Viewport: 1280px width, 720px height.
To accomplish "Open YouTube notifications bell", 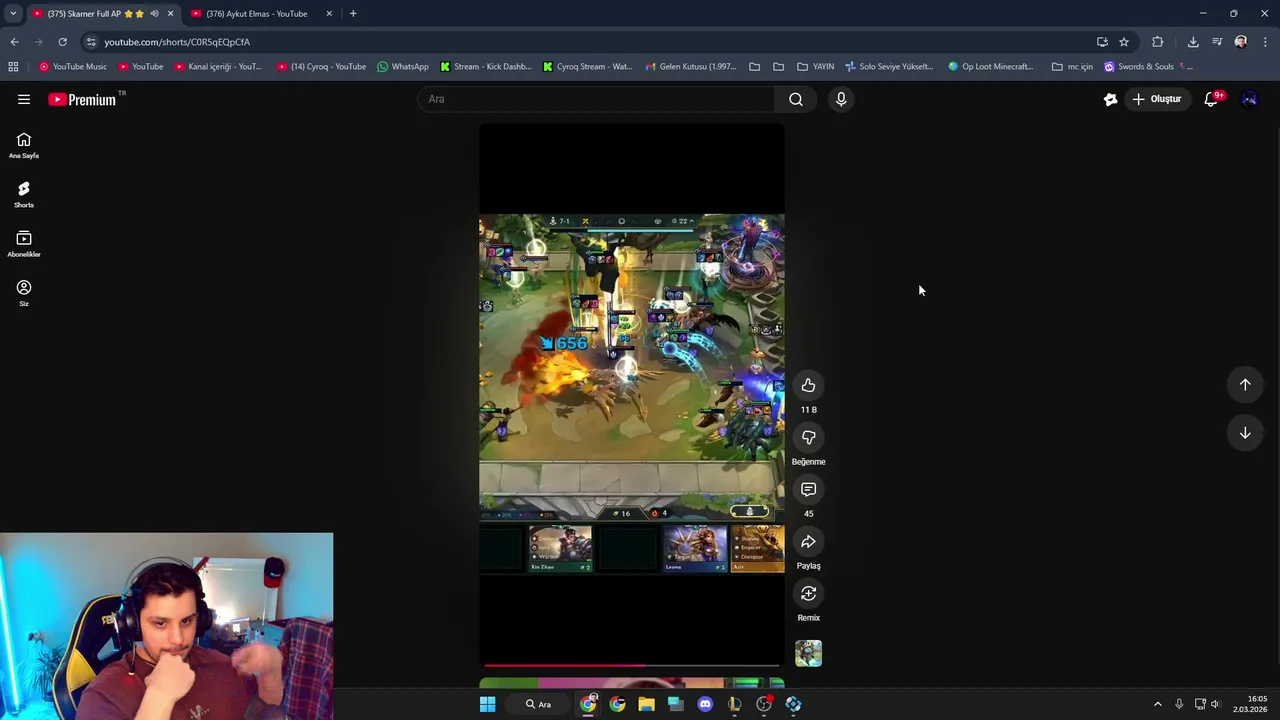I will (1211, 99).
